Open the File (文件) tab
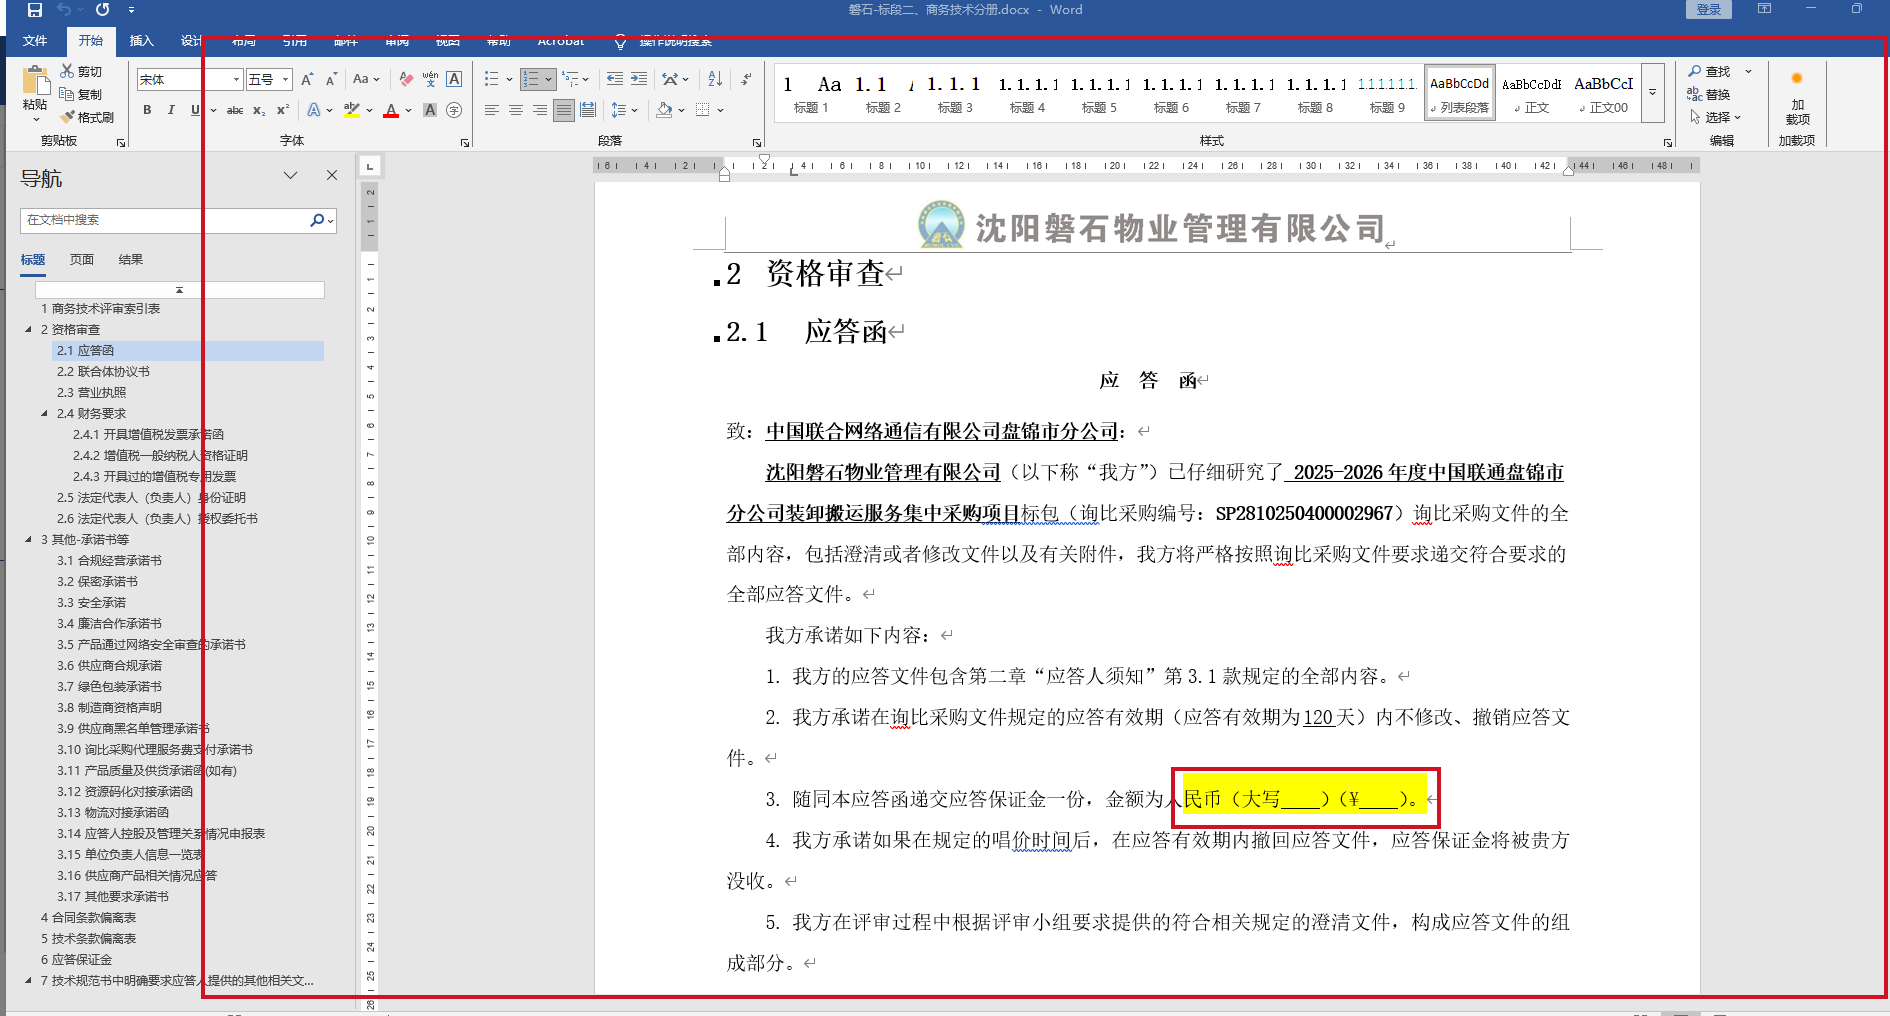The height and width of the screenshot is (1016, 1890). (35, 41)
